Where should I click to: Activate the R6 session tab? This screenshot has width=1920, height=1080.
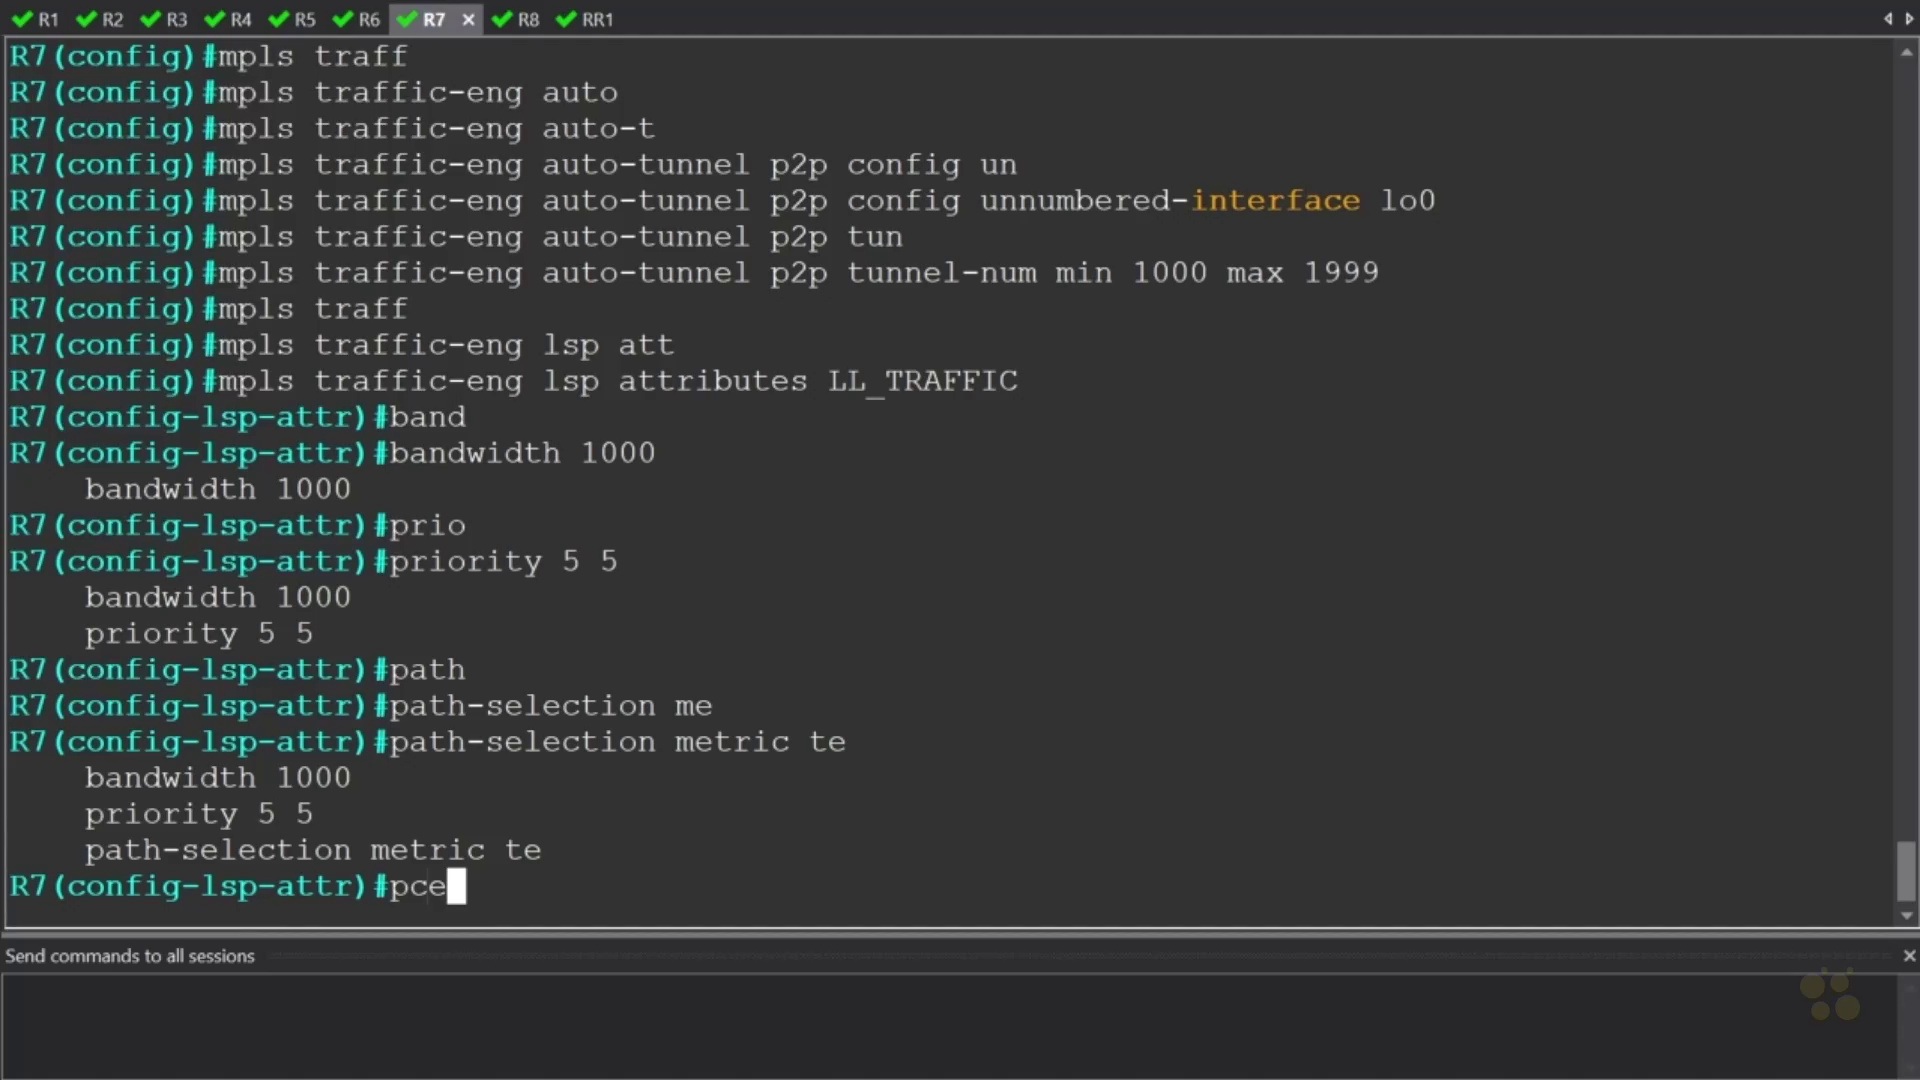pyautogui.click(x=368, y=19)
